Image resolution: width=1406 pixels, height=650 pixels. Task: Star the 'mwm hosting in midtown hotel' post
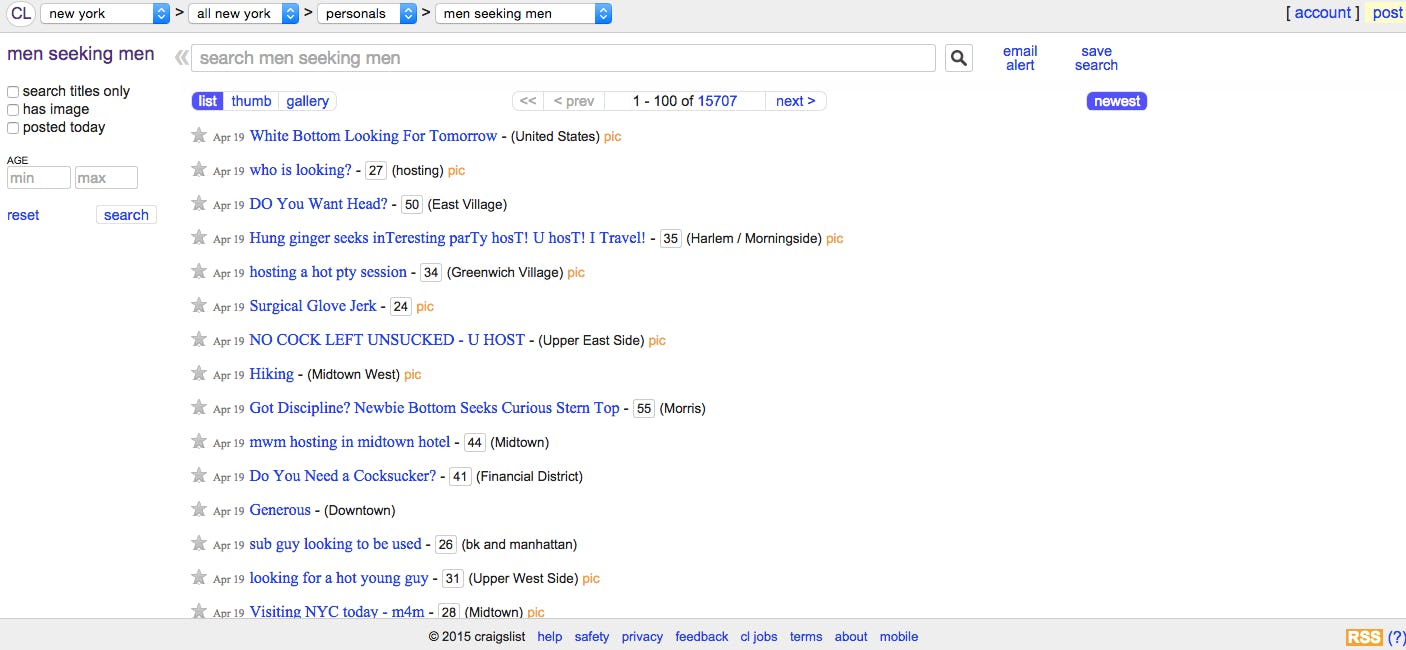[199, 442]
